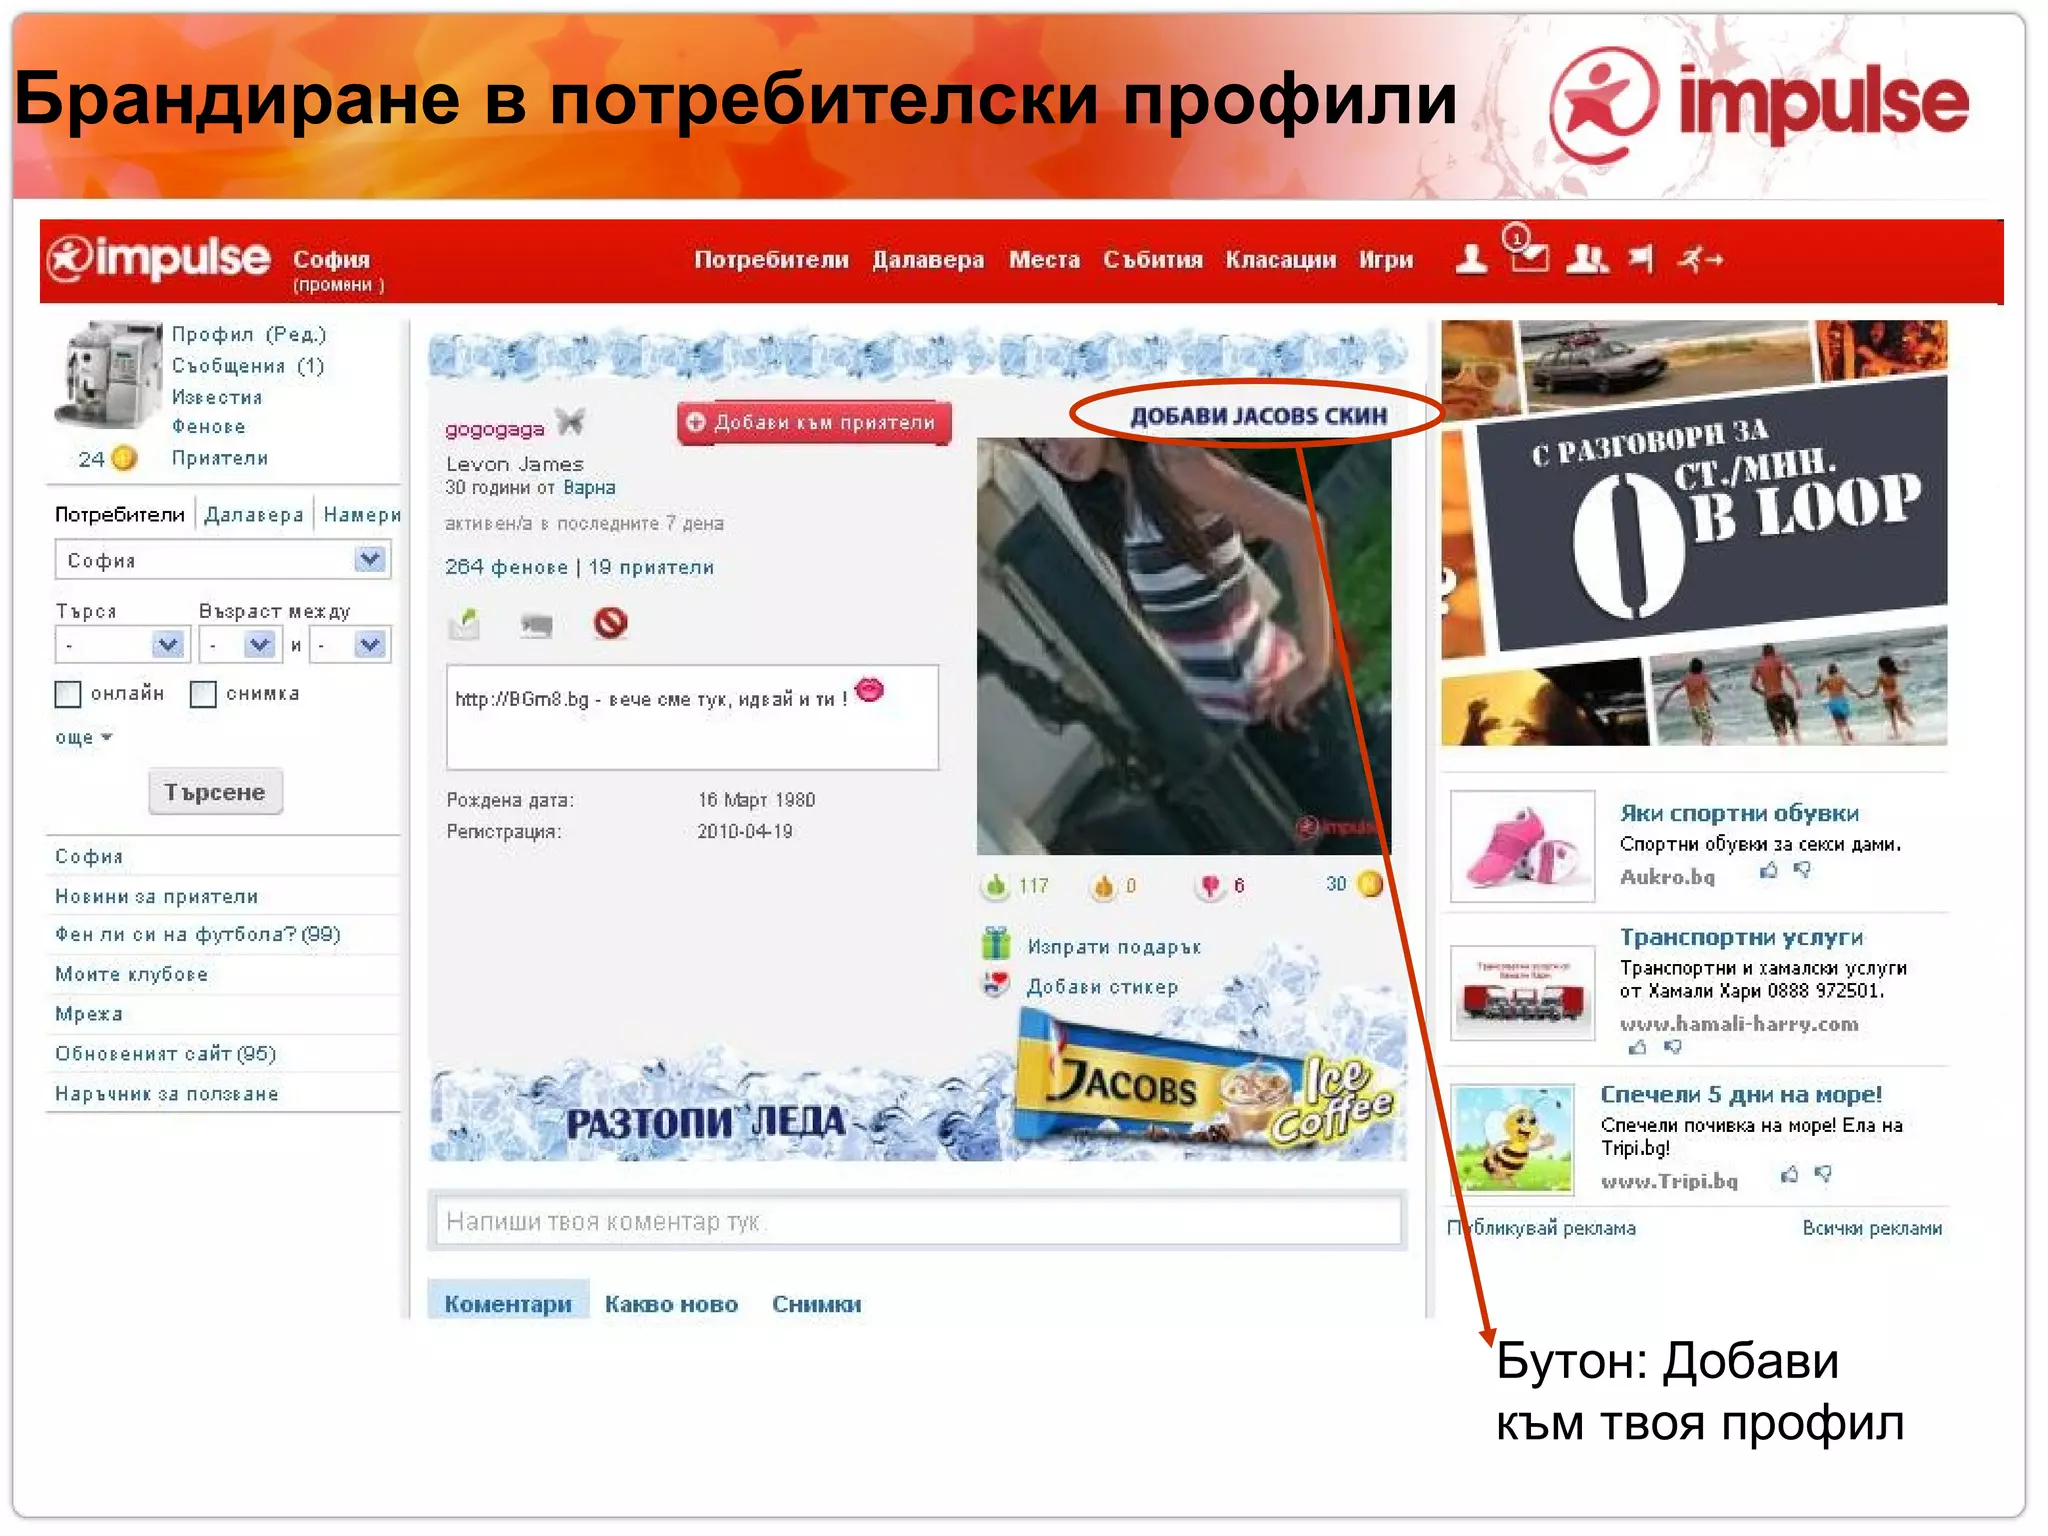Dislike the Яки спортни обувки ad

pos(1802,870)
